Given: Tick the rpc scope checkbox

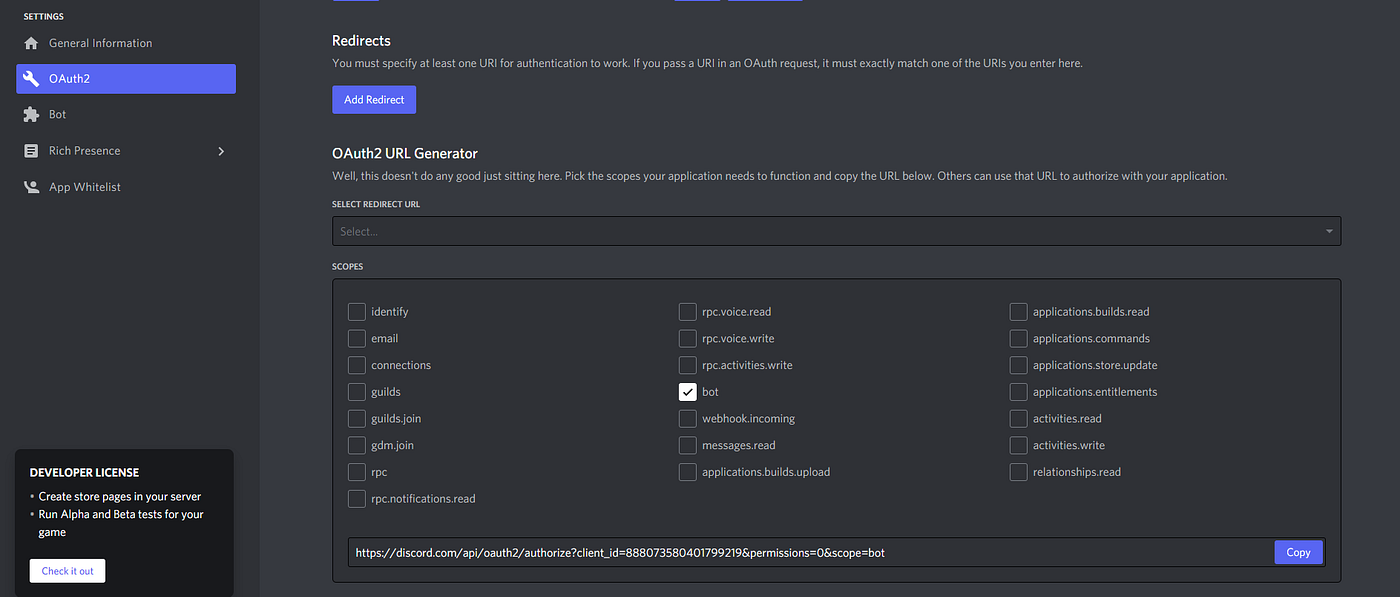Looking at the screenshot, I should coord(357,472).
